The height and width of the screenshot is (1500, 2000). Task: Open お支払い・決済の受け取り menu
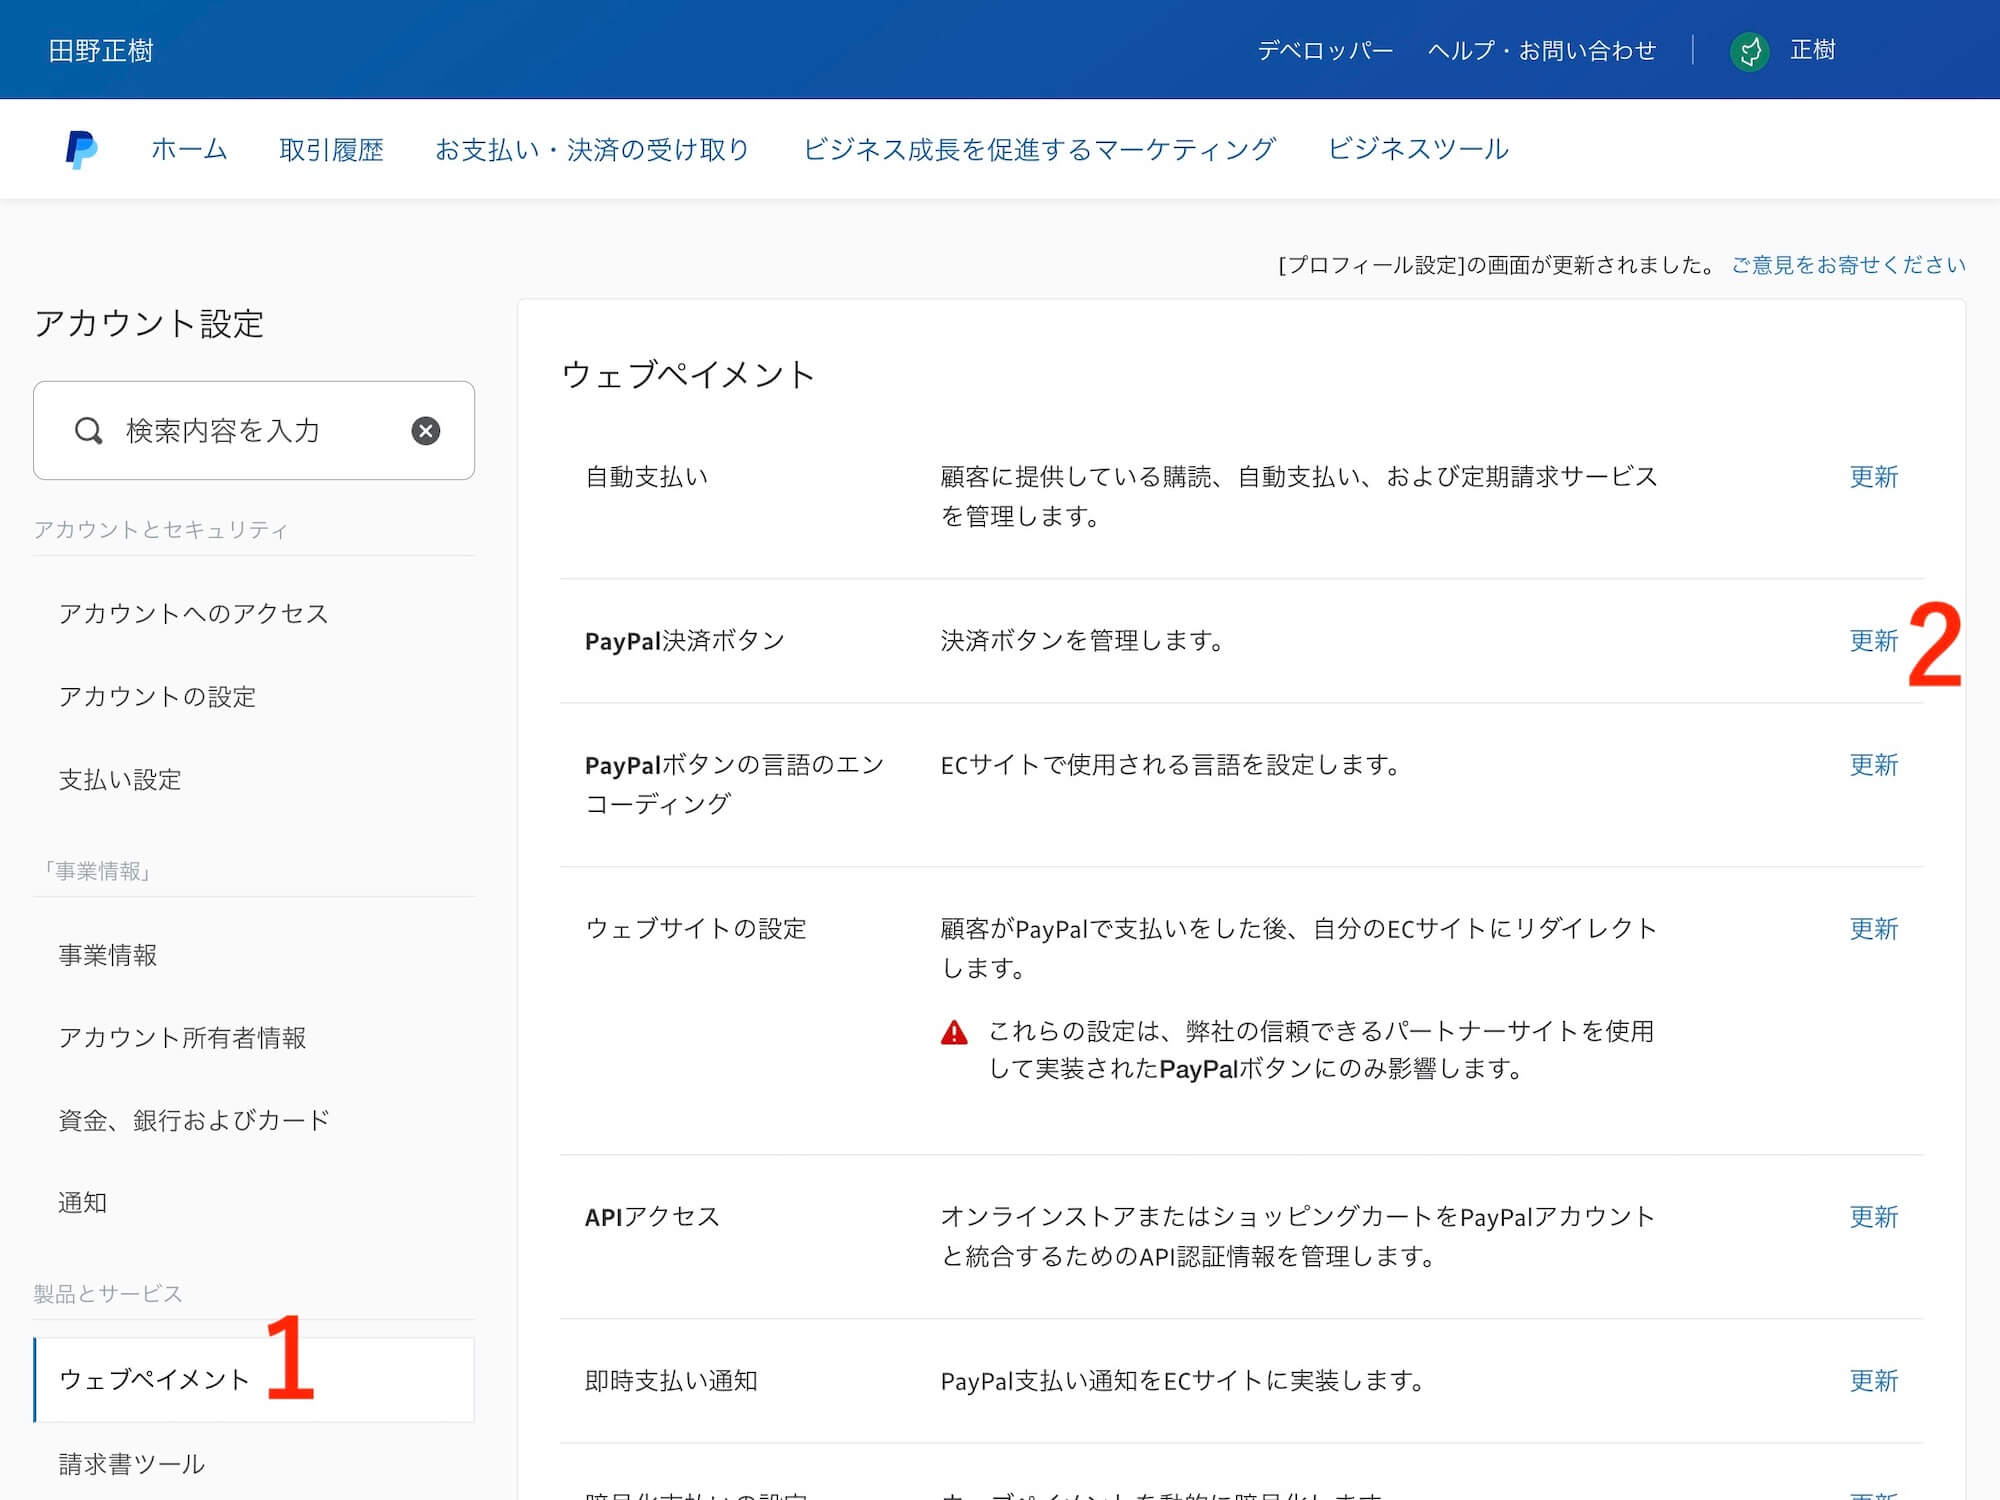[x=592, y=149]
